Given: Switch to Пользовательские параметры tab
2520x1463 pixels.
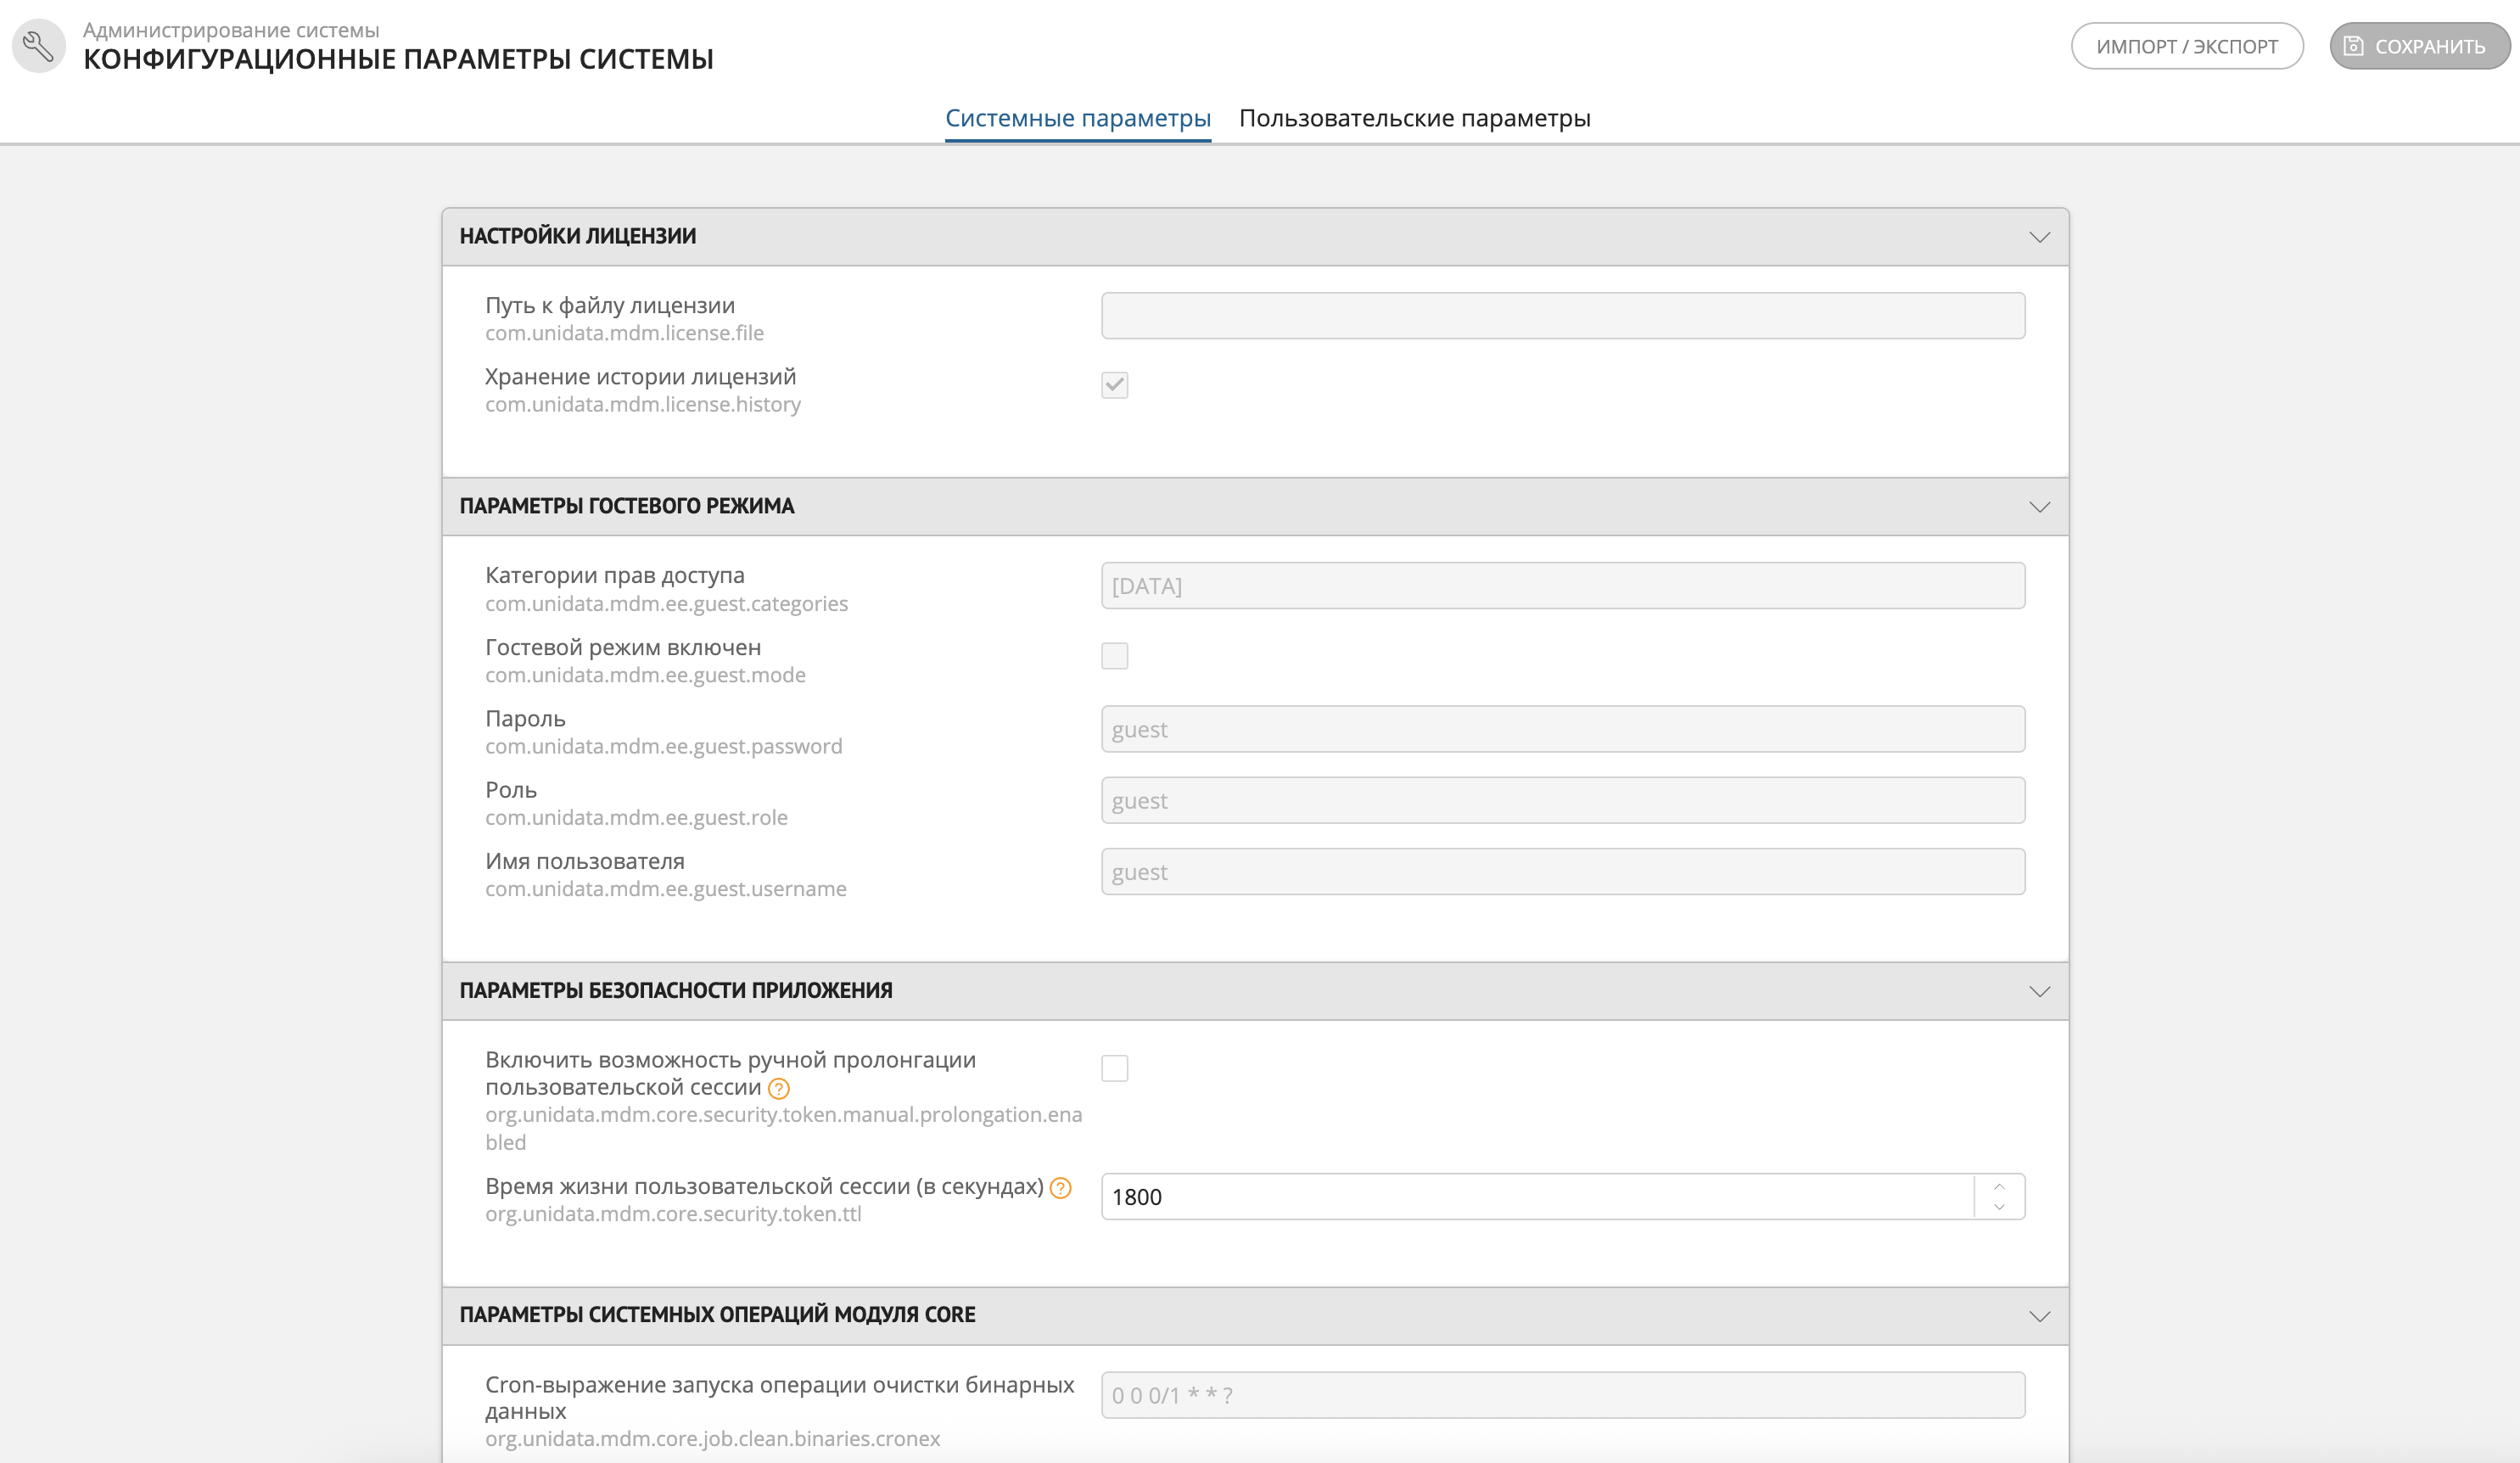Looking at the screenshot, I should (x=1414, y=118).
